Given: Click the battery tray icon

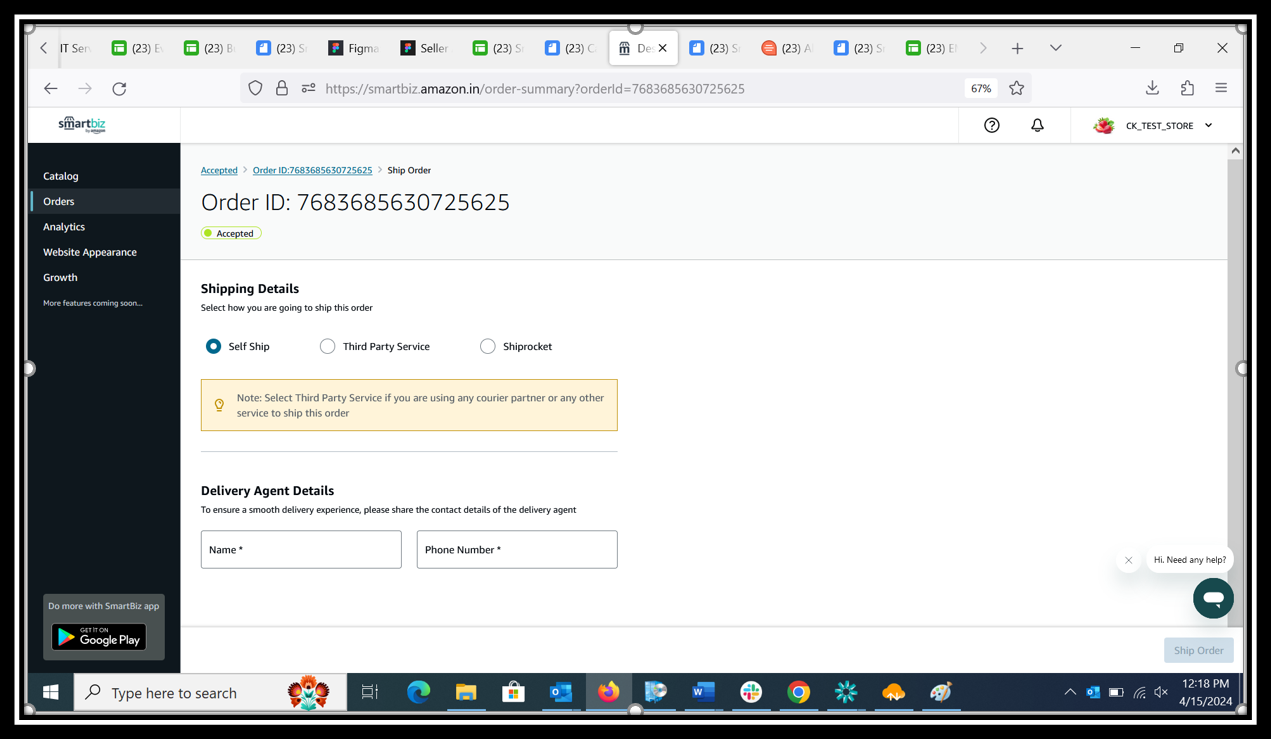Looking at the screenshot, I should tap(1116, 692).
